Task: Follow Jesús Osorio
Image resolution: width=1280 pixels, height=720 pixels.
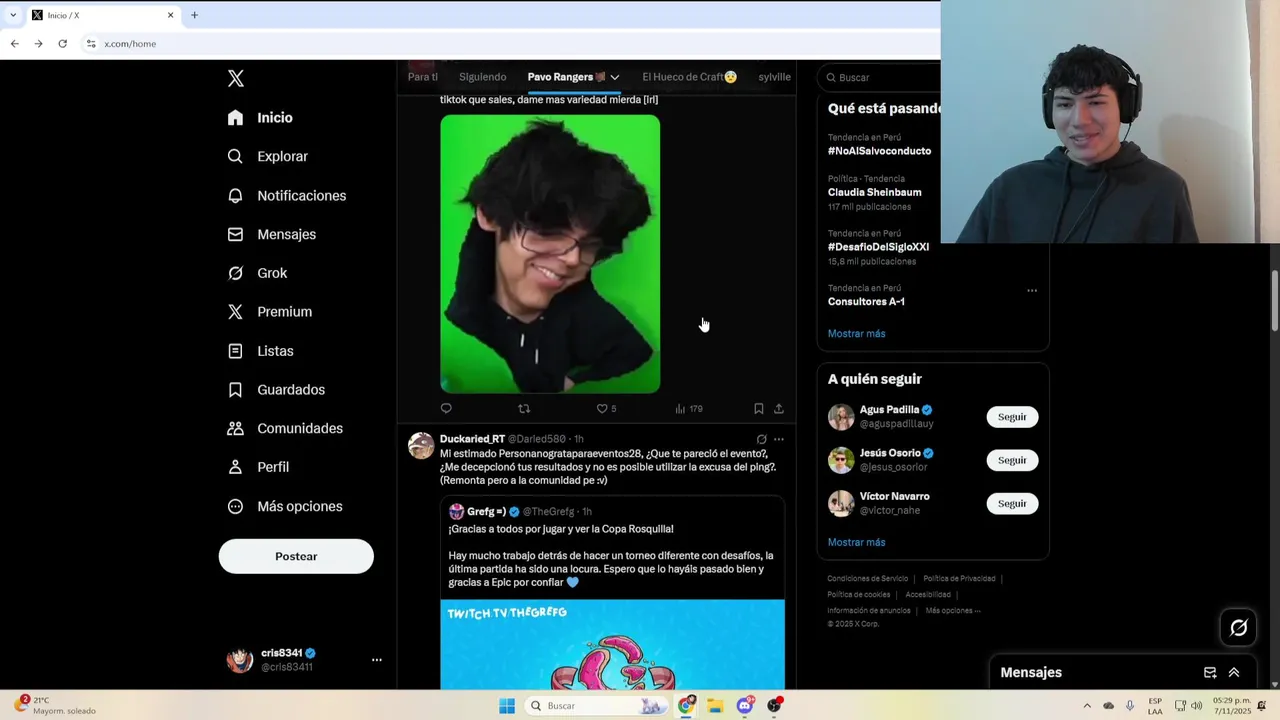Action: 1012,460
